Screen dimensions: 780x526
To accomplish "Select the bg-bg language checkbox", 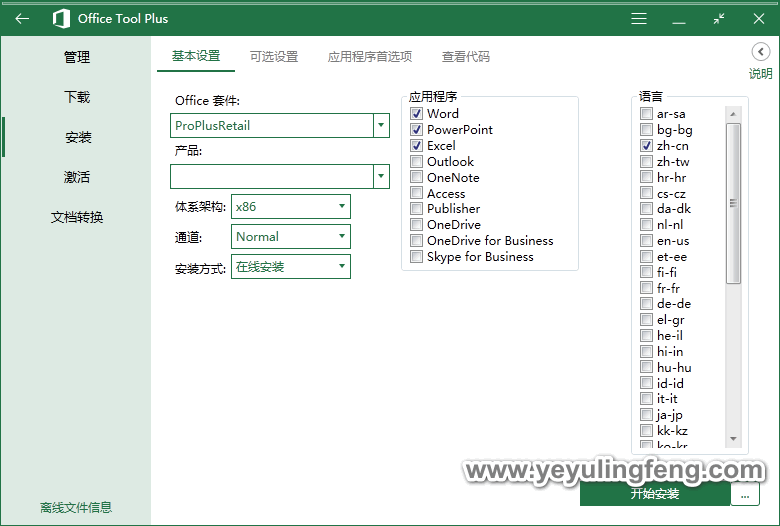I will (646, 130).
